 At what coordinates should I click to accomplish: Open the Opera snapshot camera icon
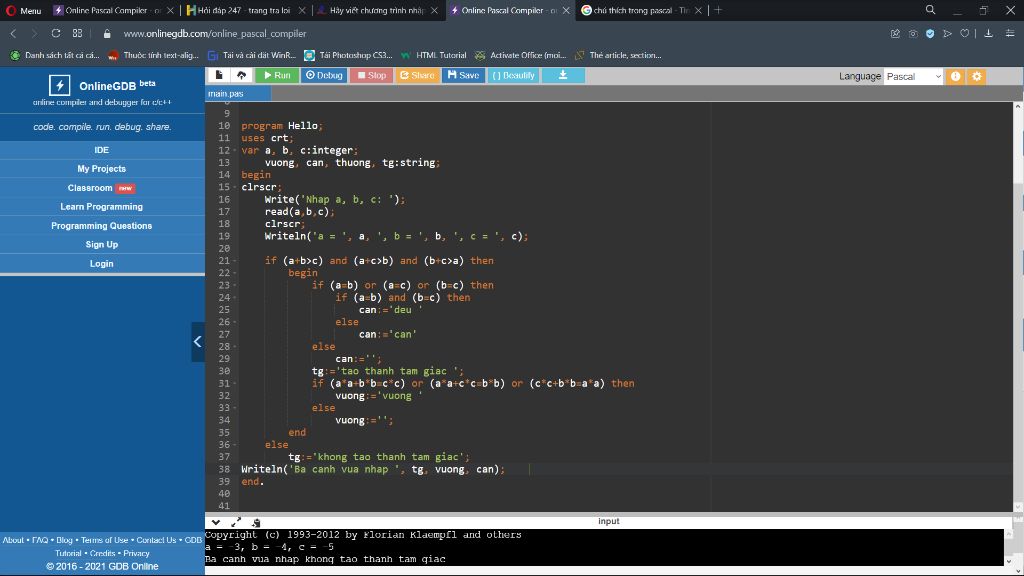pyautogui.click(x=913, y=33)
